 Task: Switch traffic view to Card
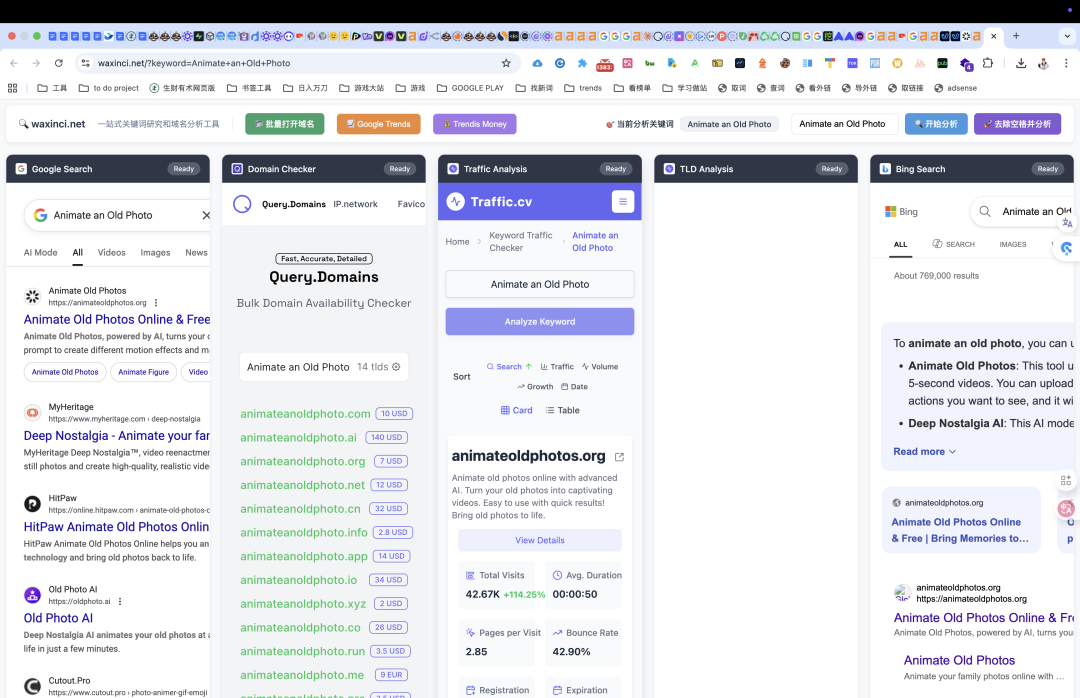click(x=516, y=410)
